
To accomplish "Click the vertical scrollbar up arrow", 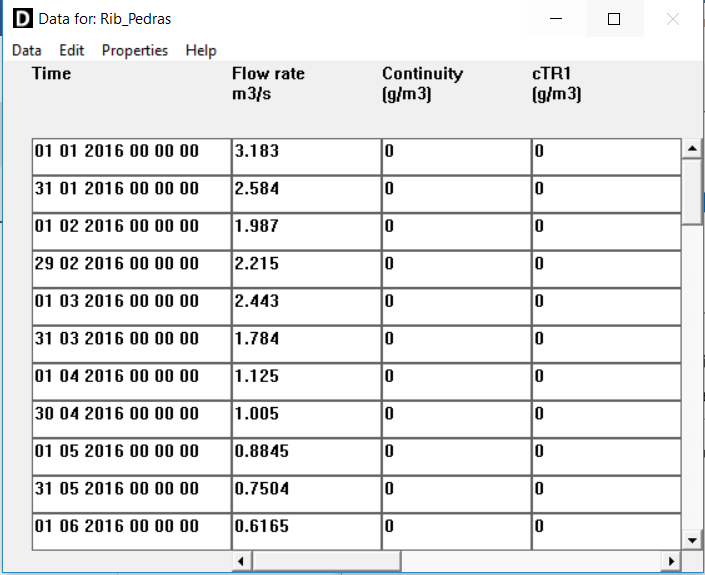I will pyautogui.click(x=691, y=149).
